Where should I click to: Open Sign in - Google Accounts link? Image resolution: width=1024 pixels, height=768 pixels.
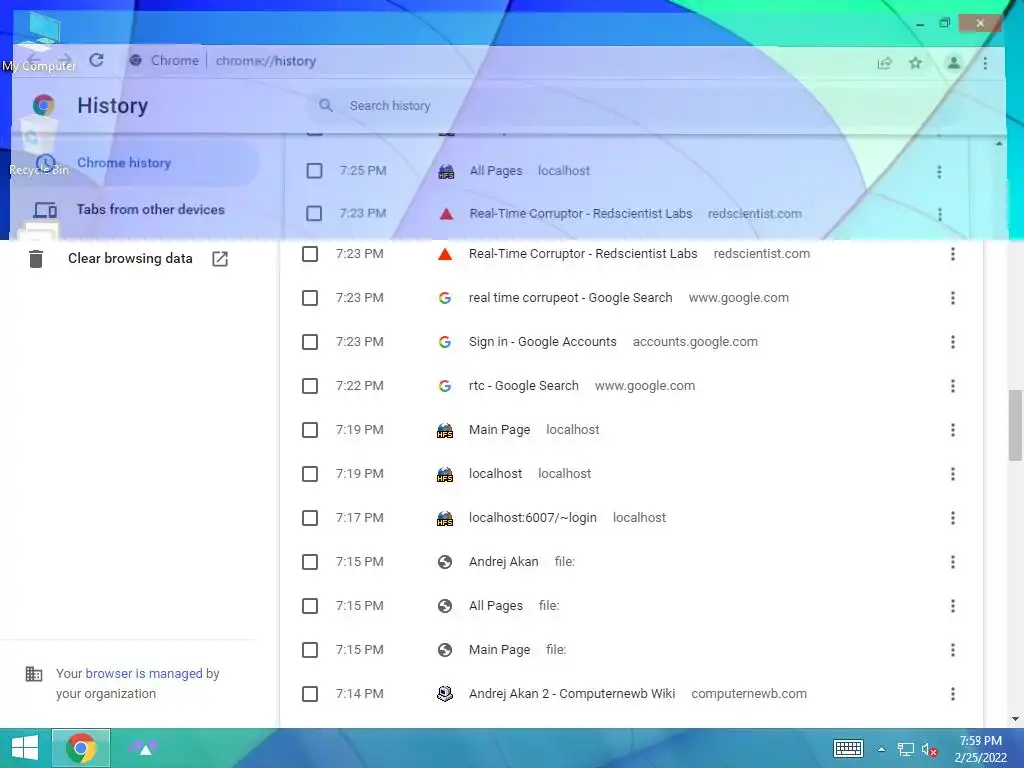tap(542, 342)
